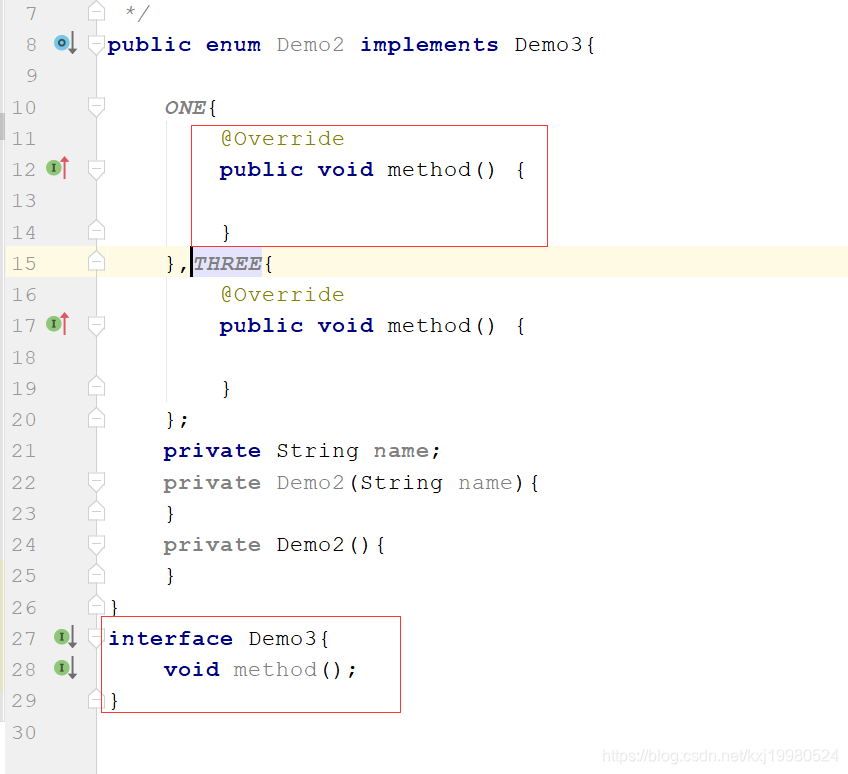Click the fold end marker on line 23
This screenshot has width=848, height=774.
pyautogui.click(x=96, y=511)
